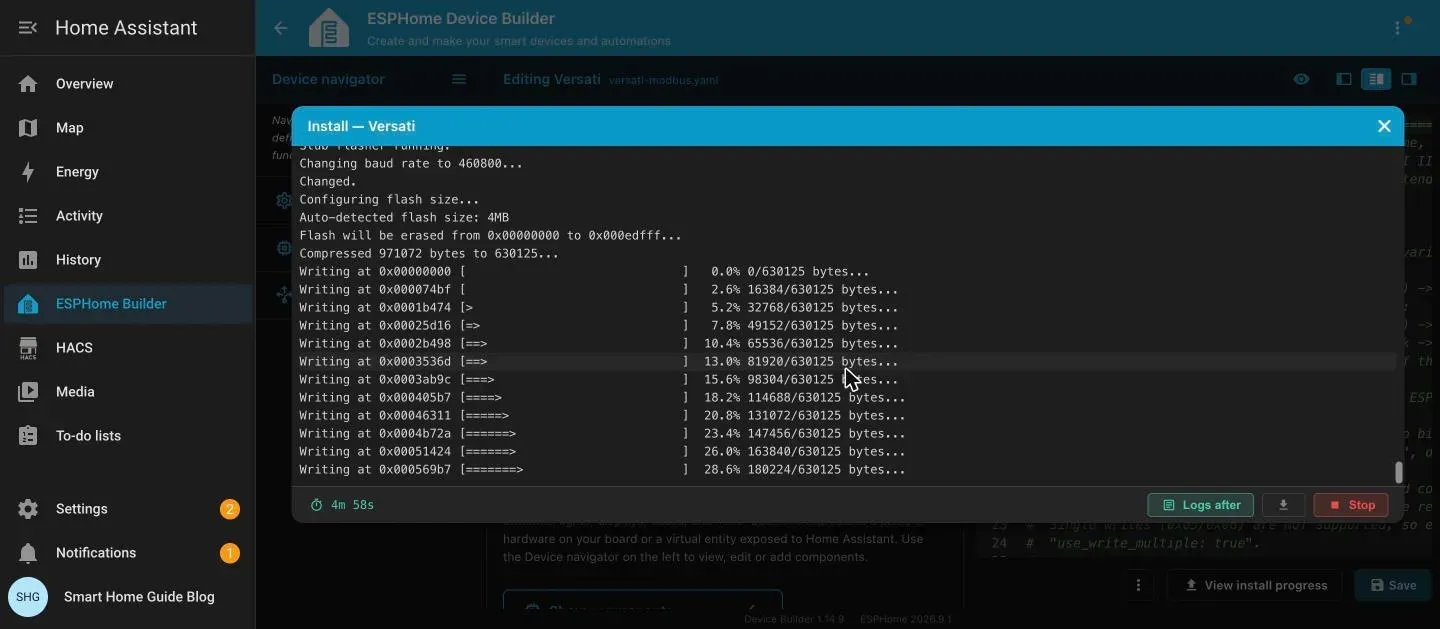Screen dimensions: 1440x629
Task: Open the three-dot menu beside View install progress
Action: point(1138,585)
